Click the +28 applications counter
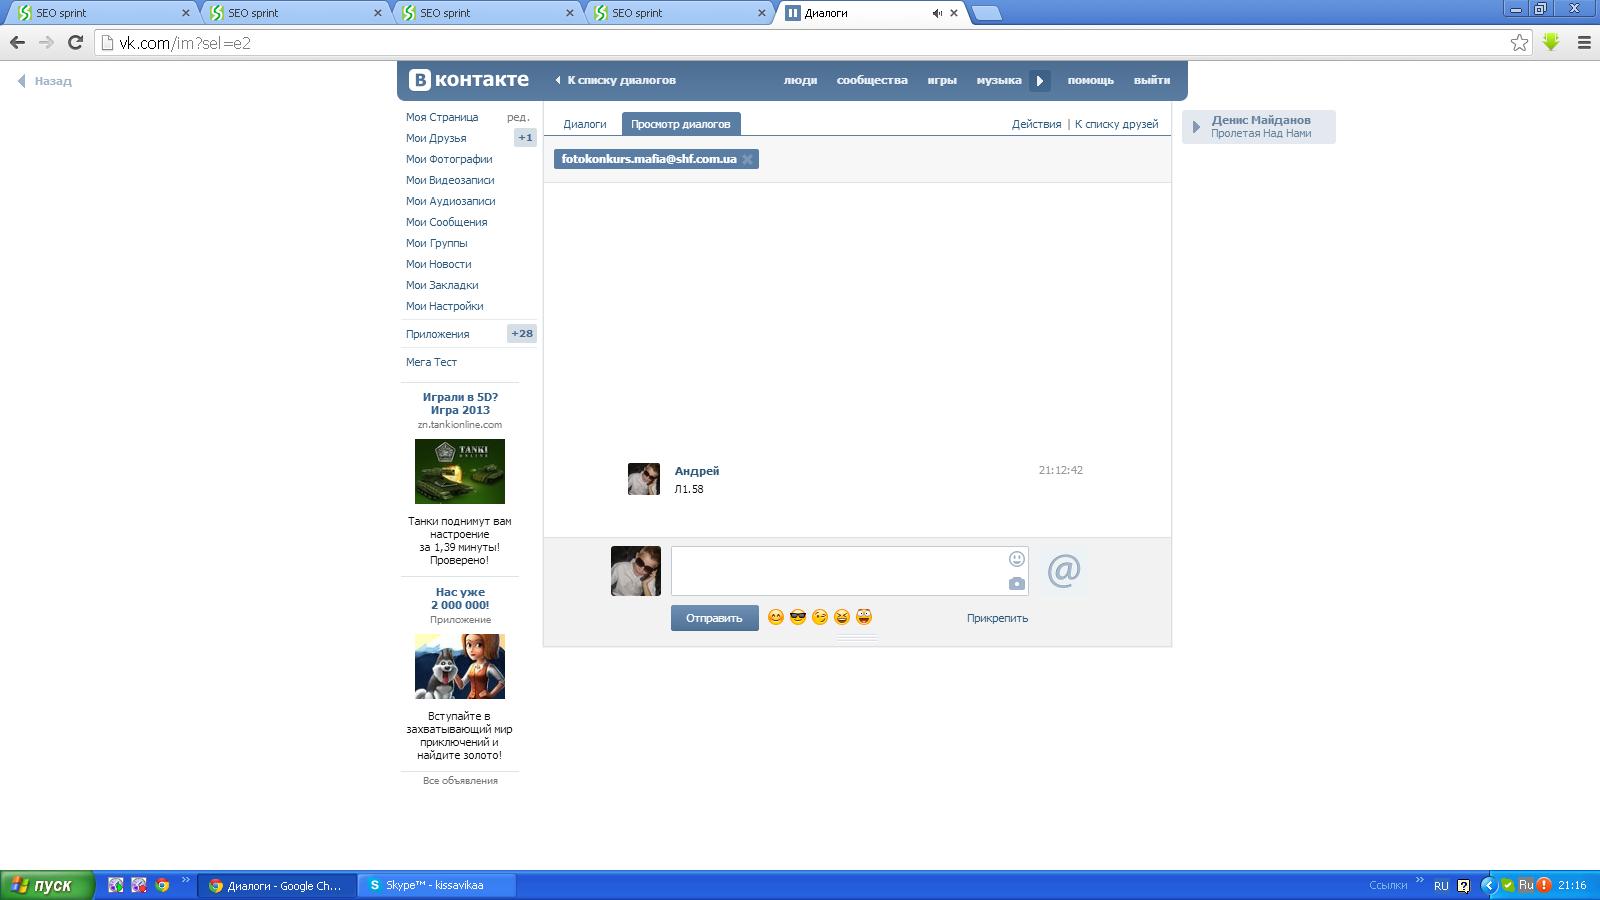This screenshot has height=900, width=1600. (522, 334)
